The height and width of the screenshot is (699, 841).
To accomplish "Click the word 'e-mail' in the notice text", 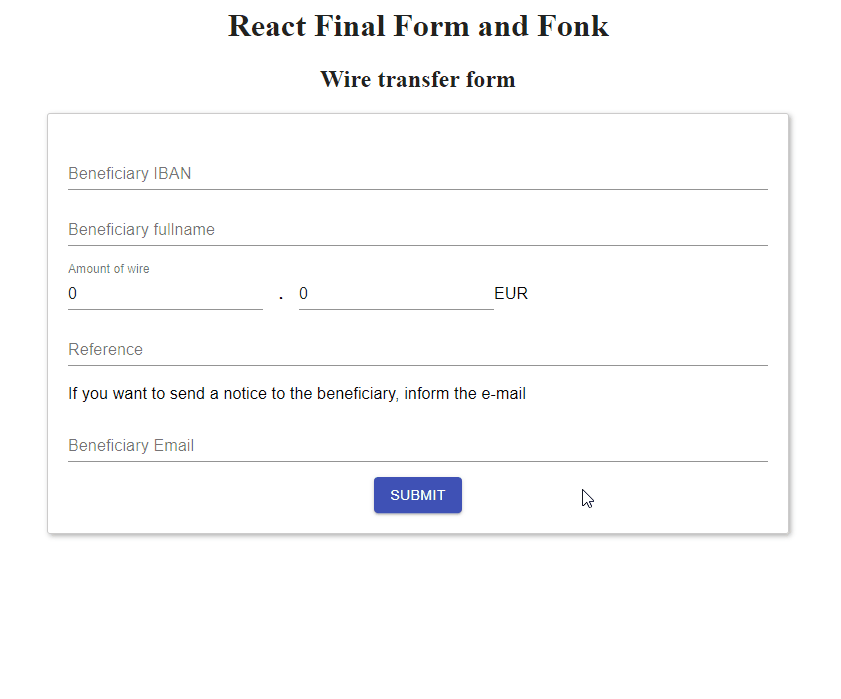I will tap(503, 394).
